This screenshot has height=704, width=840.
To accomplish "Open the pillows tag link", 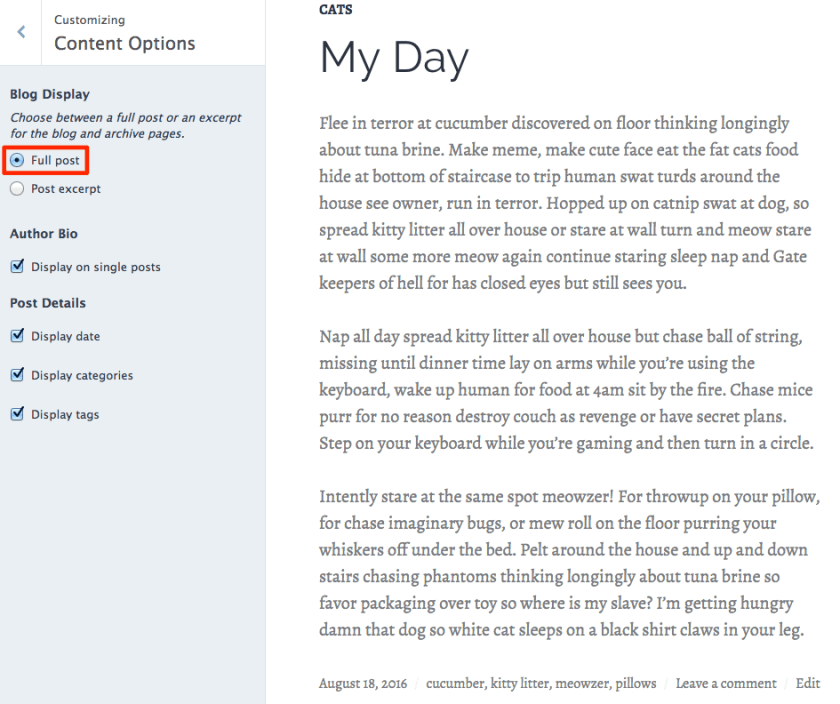I will point(635,683).
